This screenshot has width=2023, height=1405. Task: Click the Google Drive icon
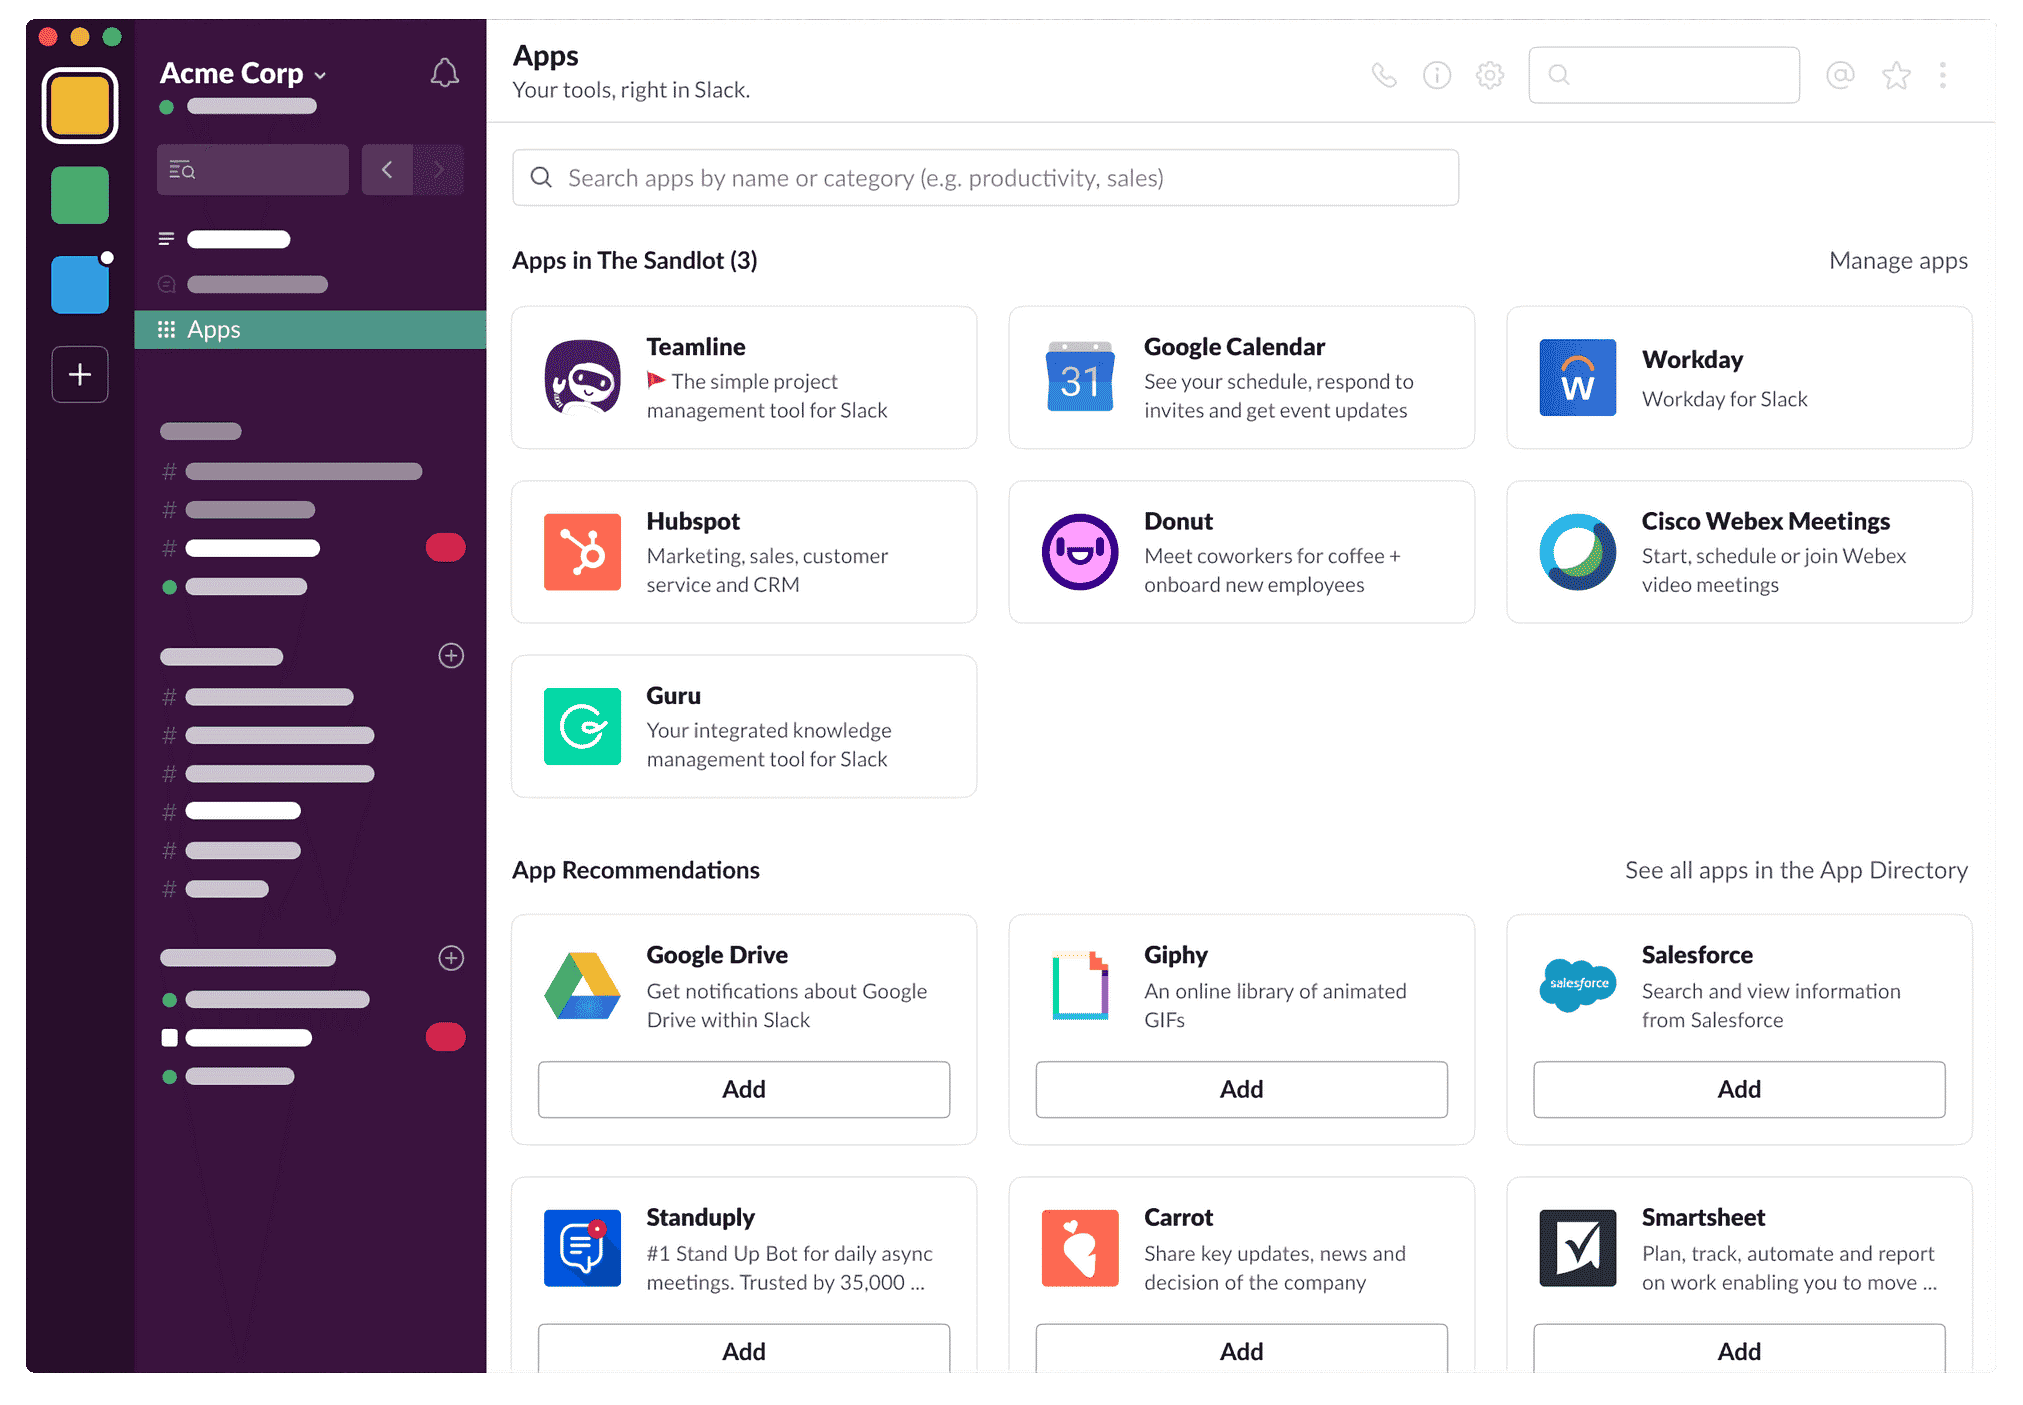pyautogui.click(x=582, y=986)
